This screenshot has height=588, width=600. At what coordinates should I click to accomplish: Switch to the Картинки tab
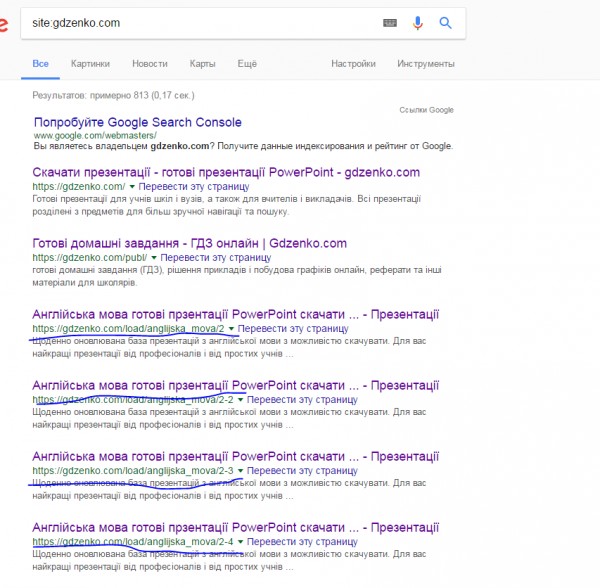click(90, 64)
